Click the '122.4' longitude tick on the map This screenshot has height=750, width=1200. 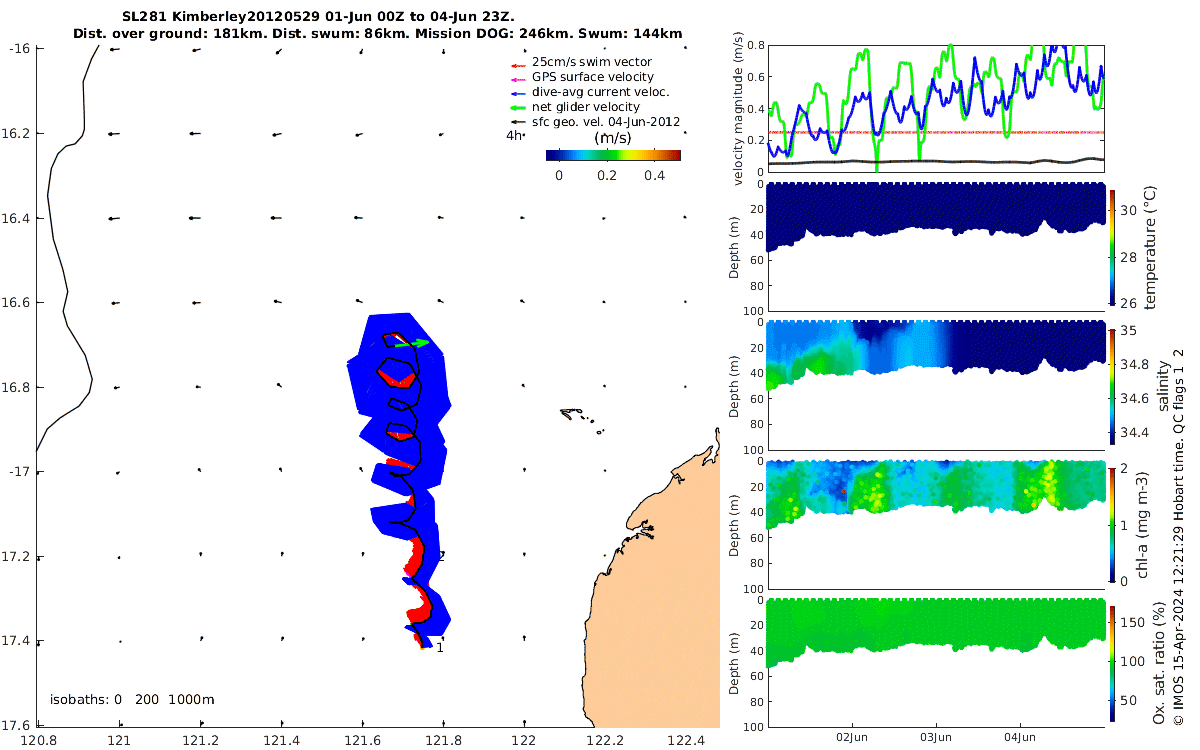click(x=684, y=740)
